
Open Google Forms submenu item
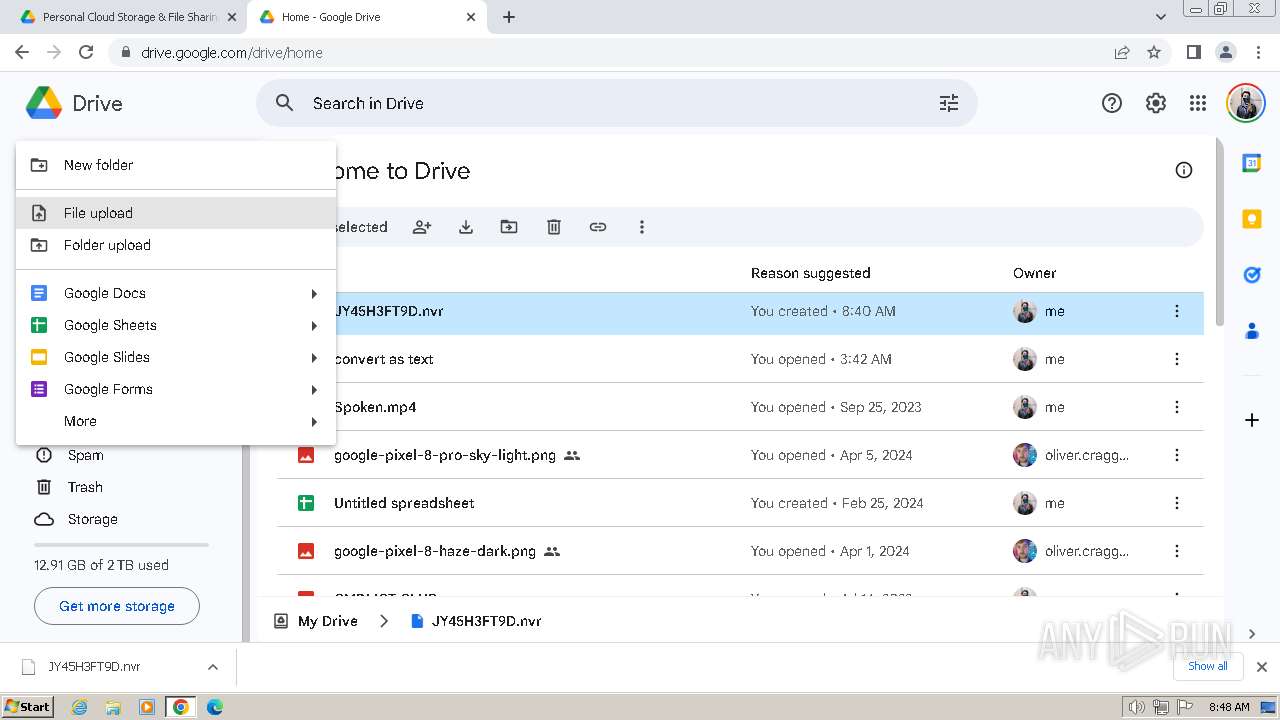click(x=176, y=389)
